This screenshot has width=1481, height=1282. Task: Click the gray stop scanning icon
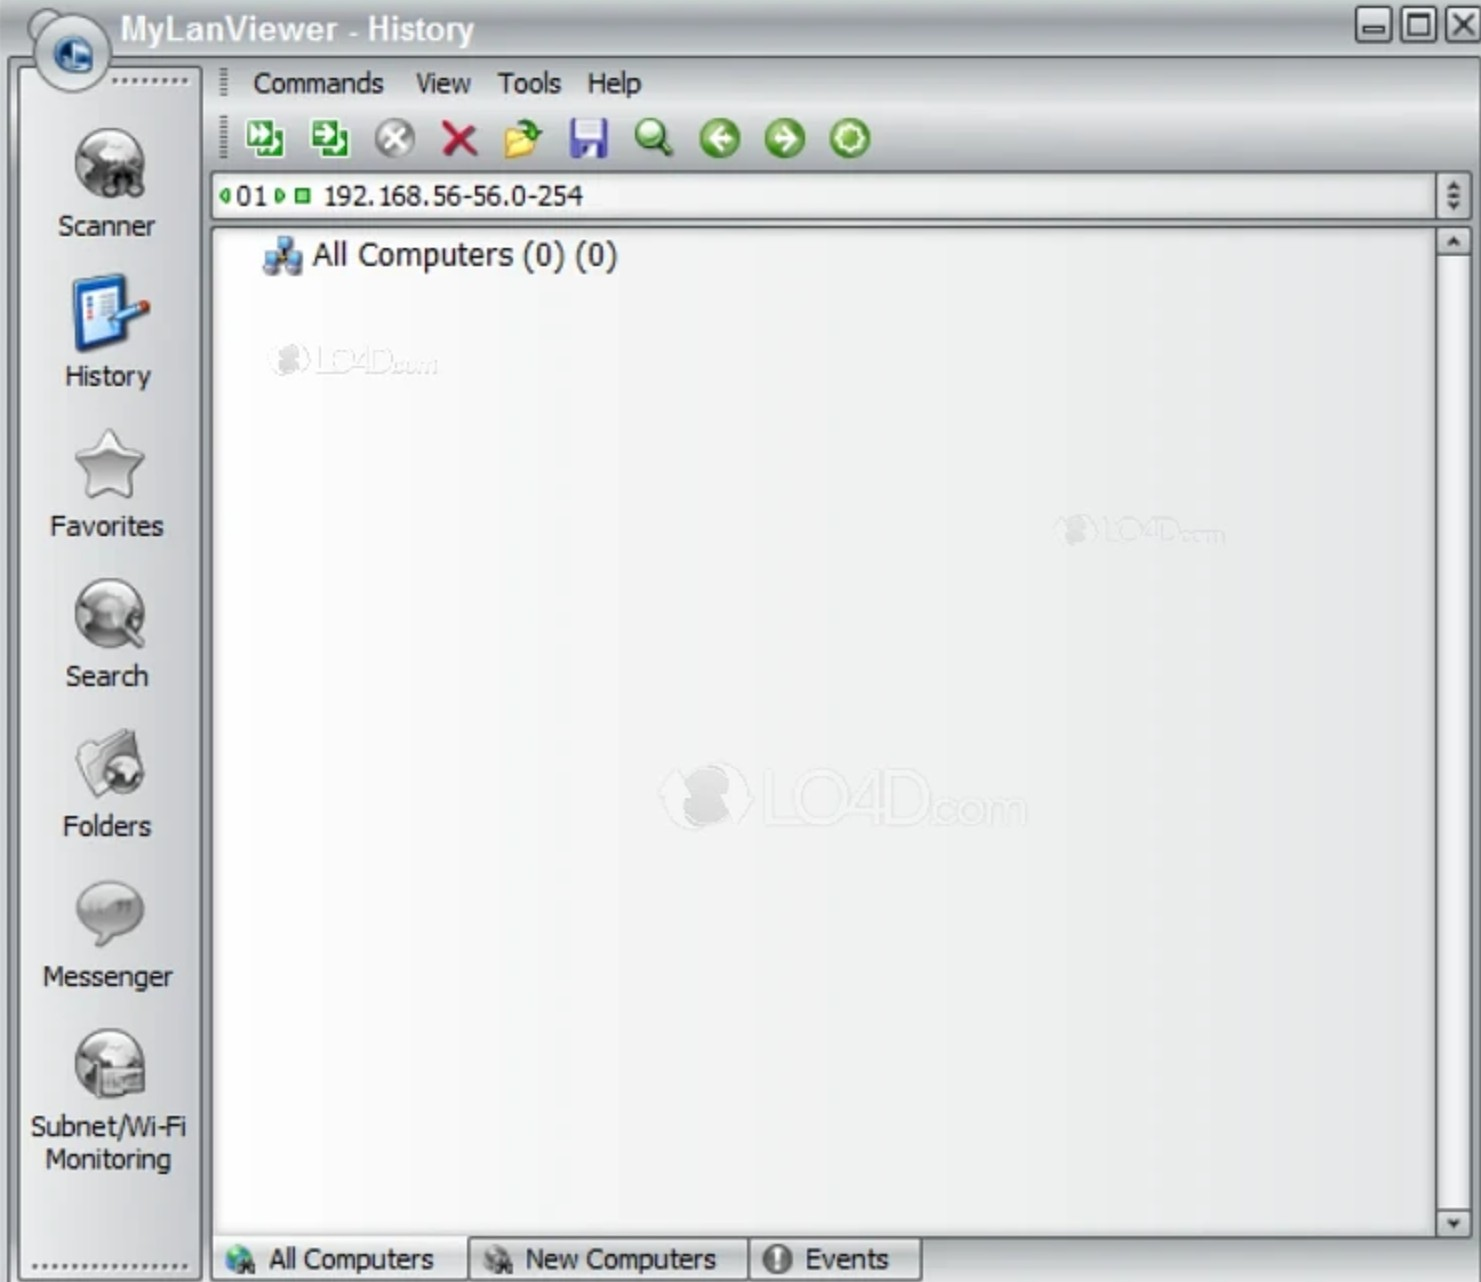395,138
